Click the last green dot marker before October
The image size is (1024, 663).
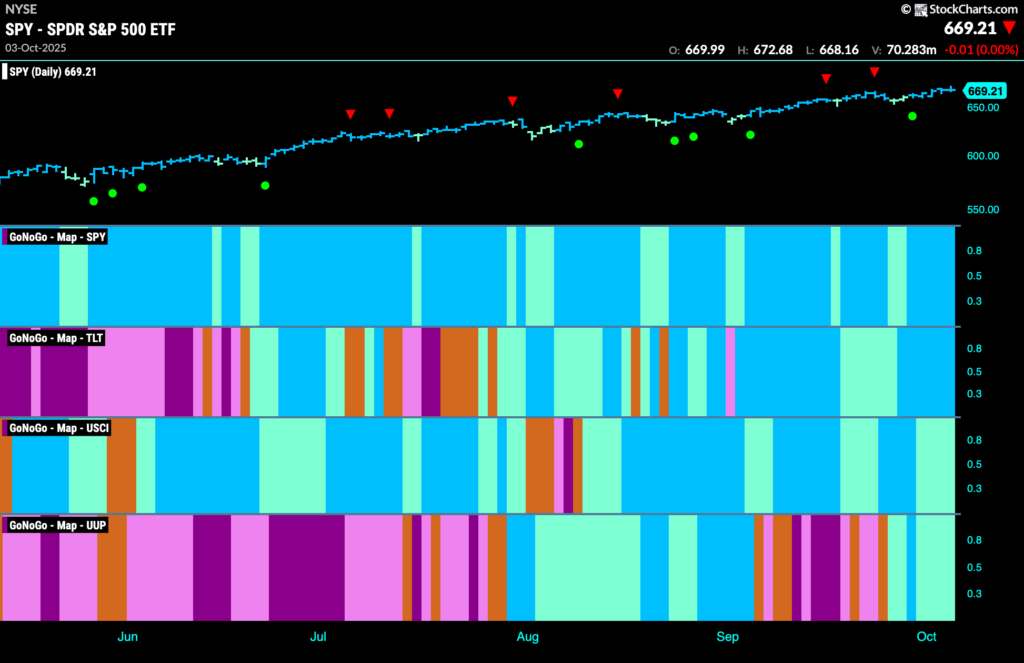[x=912, y=116]
